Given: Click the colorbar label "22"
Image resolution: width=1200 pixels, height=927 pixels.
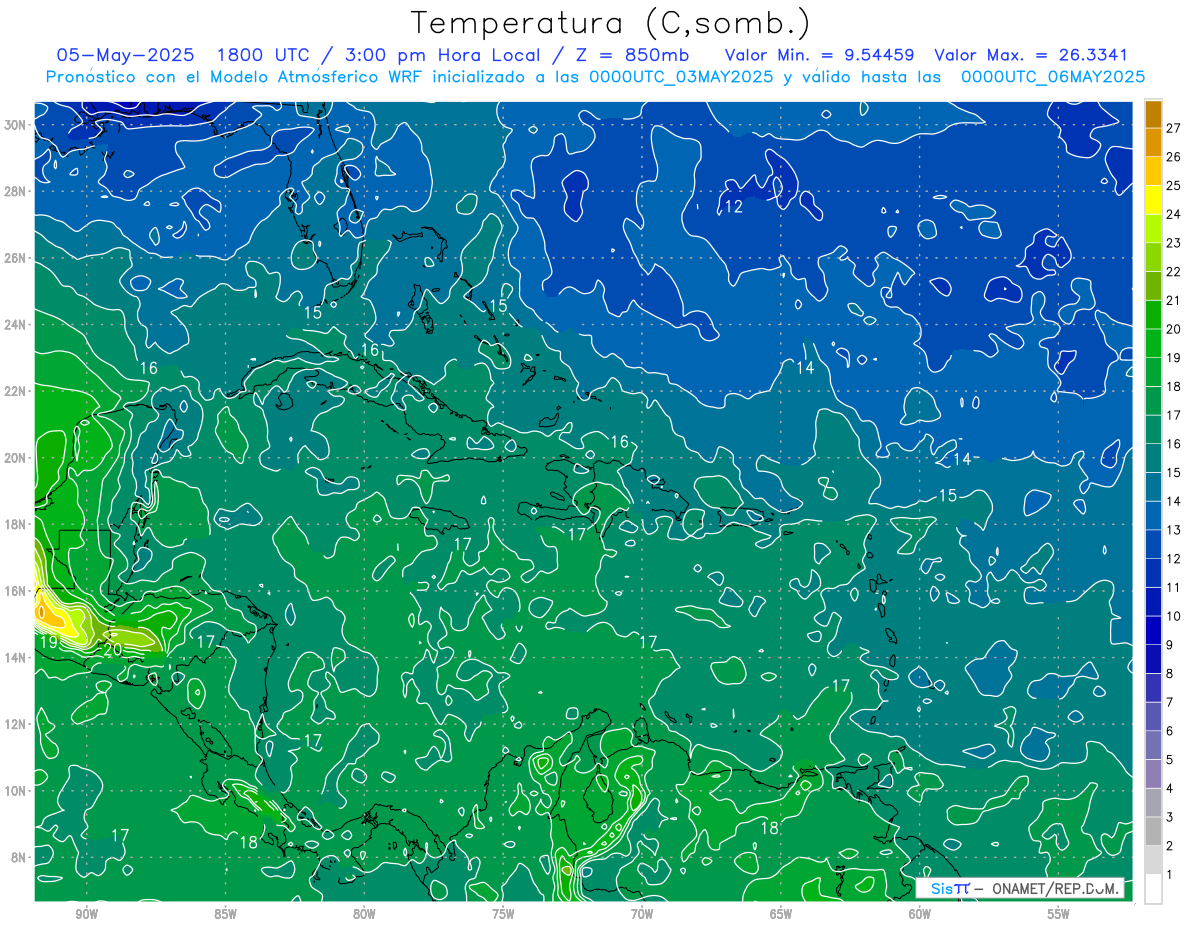Looking at the screenshot, I should click(1174, 271).
